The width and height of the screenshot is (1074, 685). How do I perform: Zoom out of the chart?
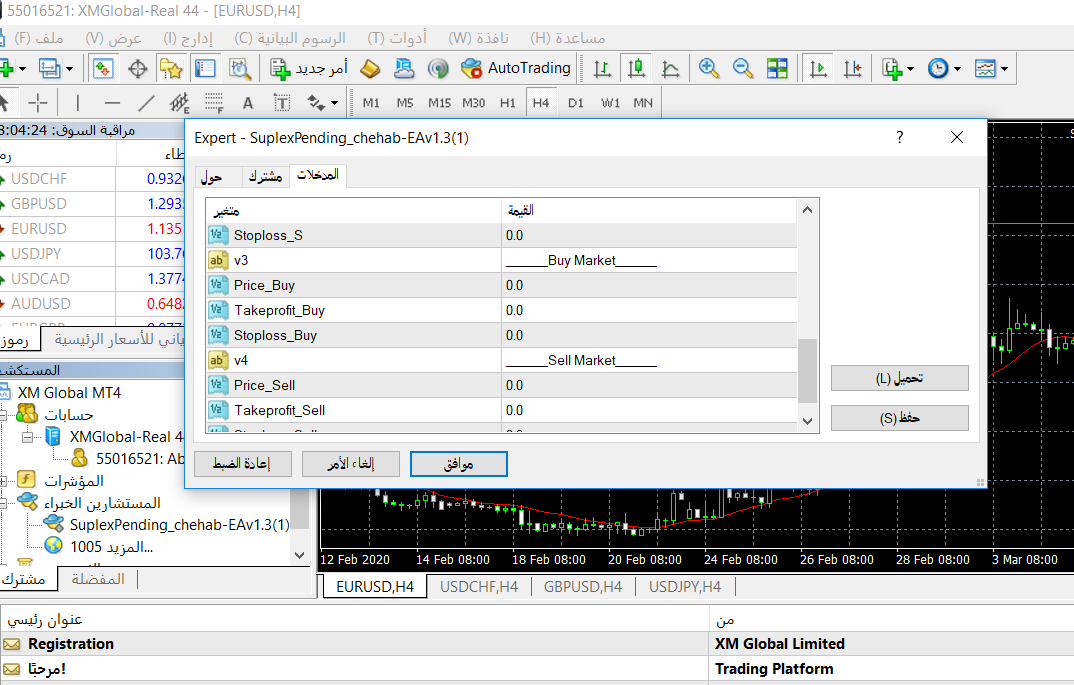(x=742, y=68)
